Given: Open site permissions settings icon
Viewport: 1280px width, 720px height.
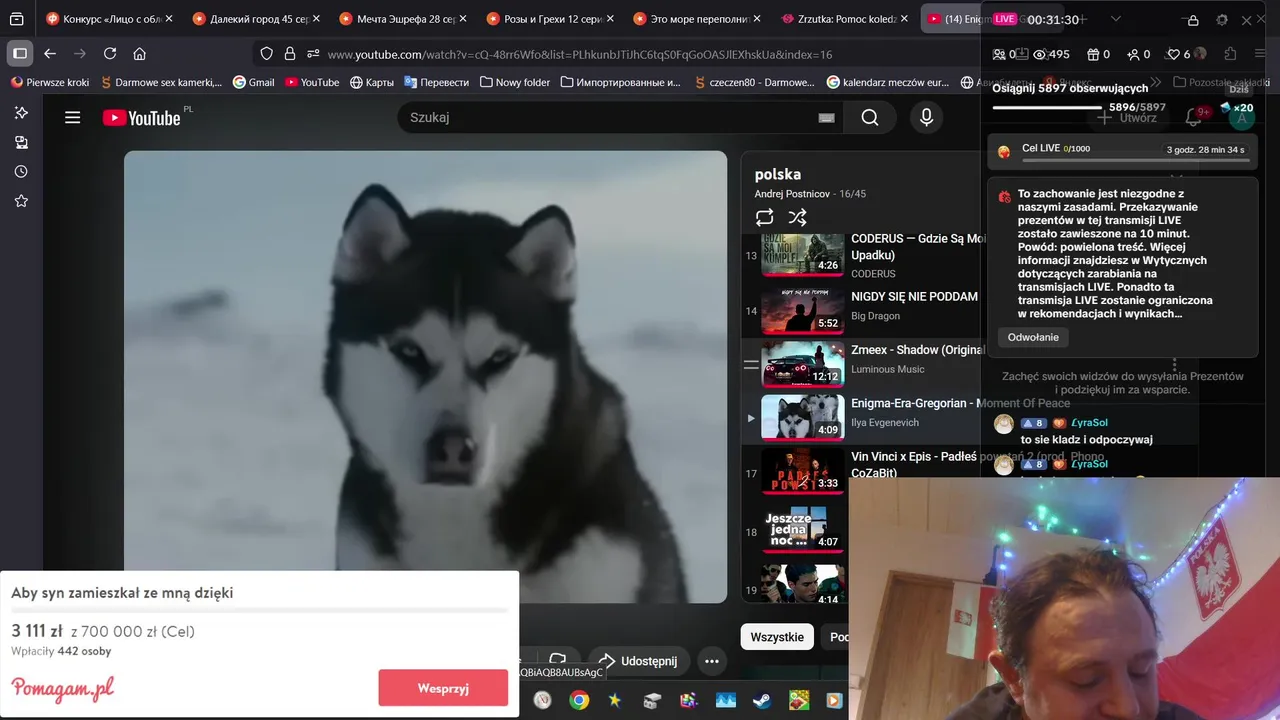Looking at the screenshot, I should 313,54.
